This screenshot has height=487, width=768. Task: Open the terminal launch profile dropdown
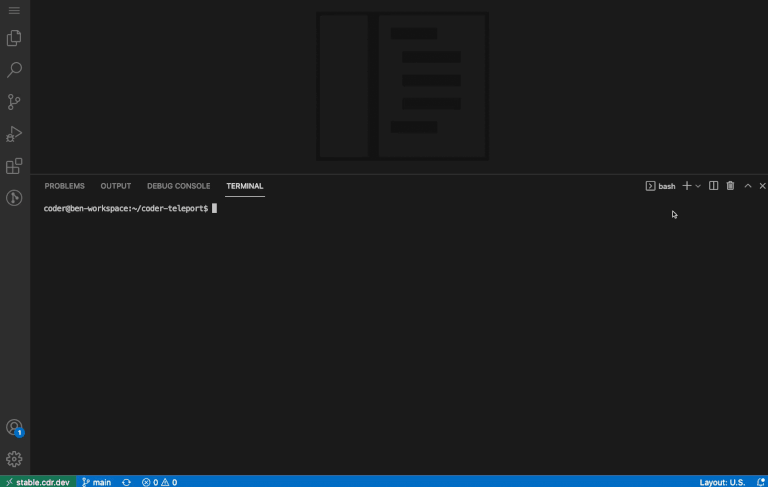coord(698,186)
